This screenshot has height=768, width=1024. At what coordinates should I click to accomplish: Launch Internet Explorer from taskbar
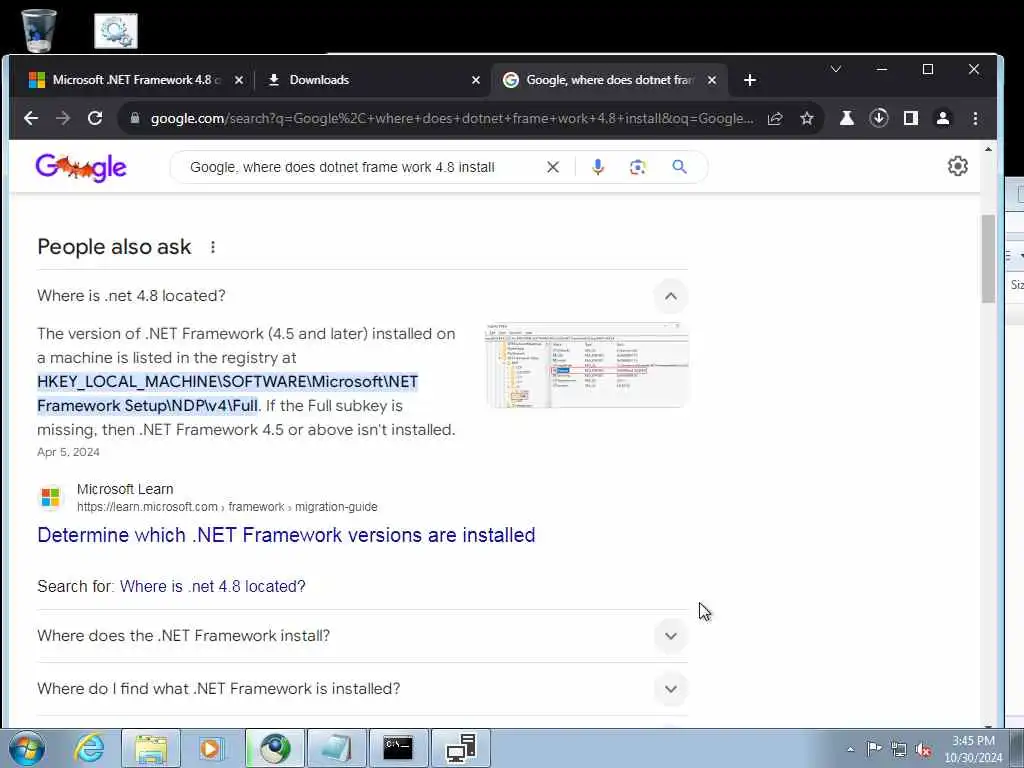[x=89, y=748]
